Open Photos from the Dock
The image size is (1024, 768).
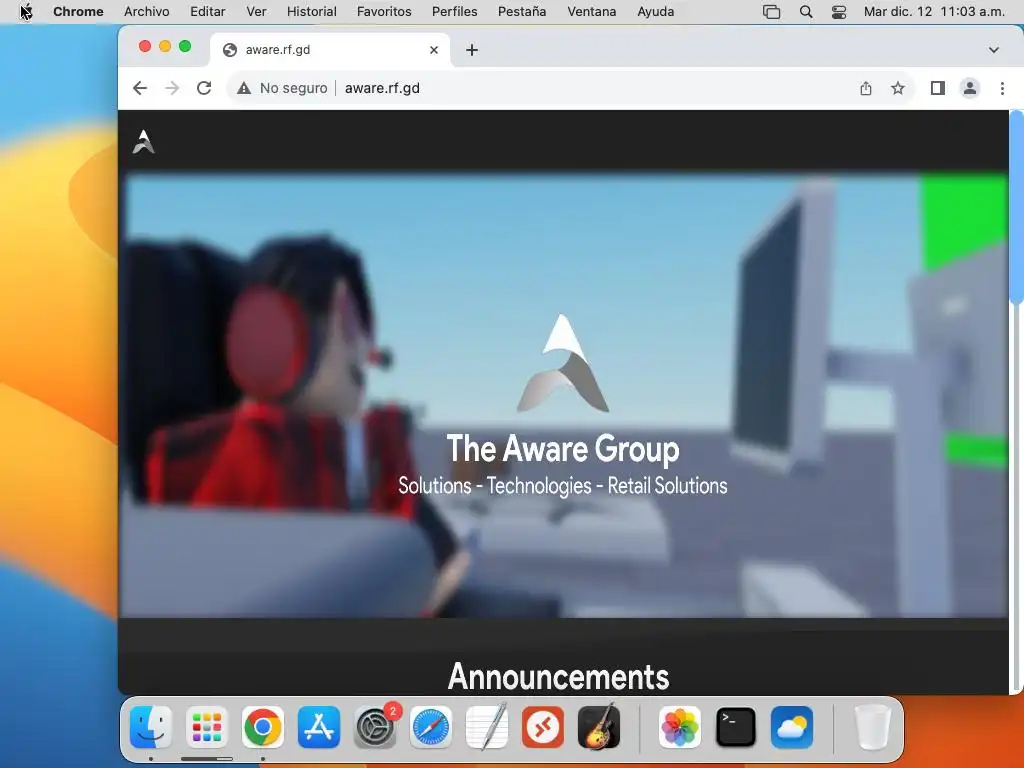[679, 727]
